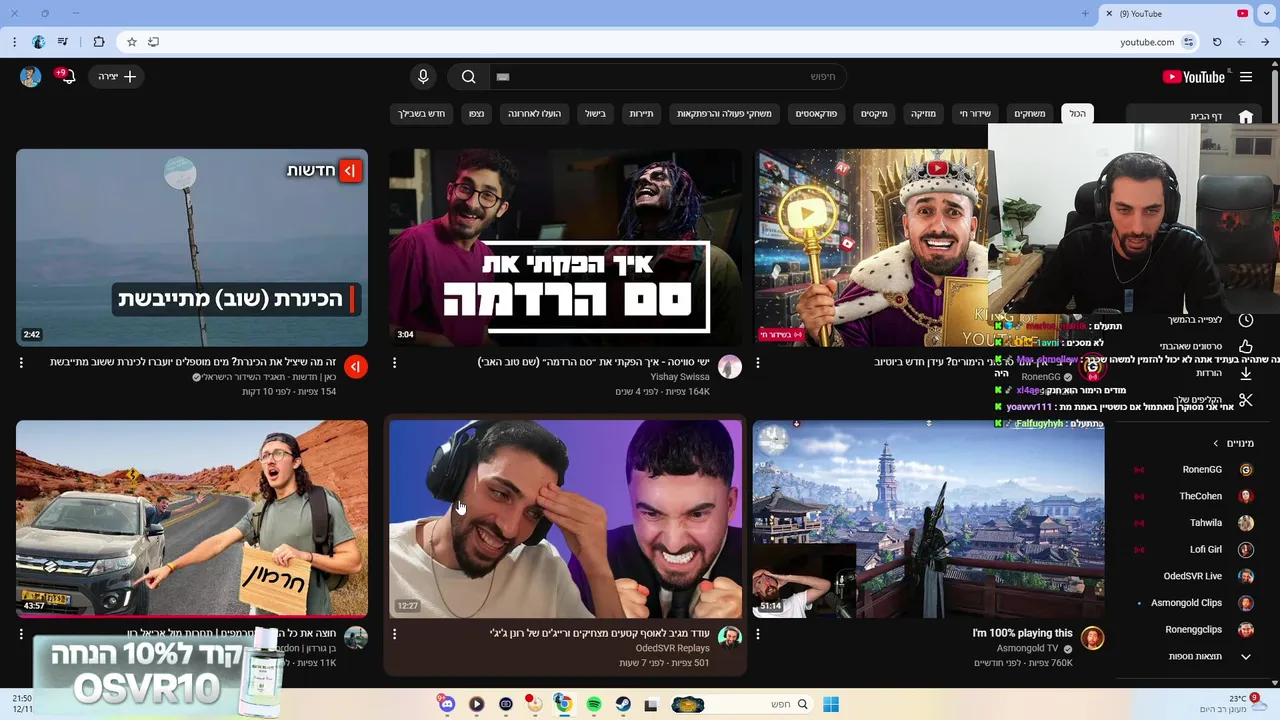Open OdedSVR Live channel in subscriptions
This screenshot has width=1280, height=720.
[1193, 576]
